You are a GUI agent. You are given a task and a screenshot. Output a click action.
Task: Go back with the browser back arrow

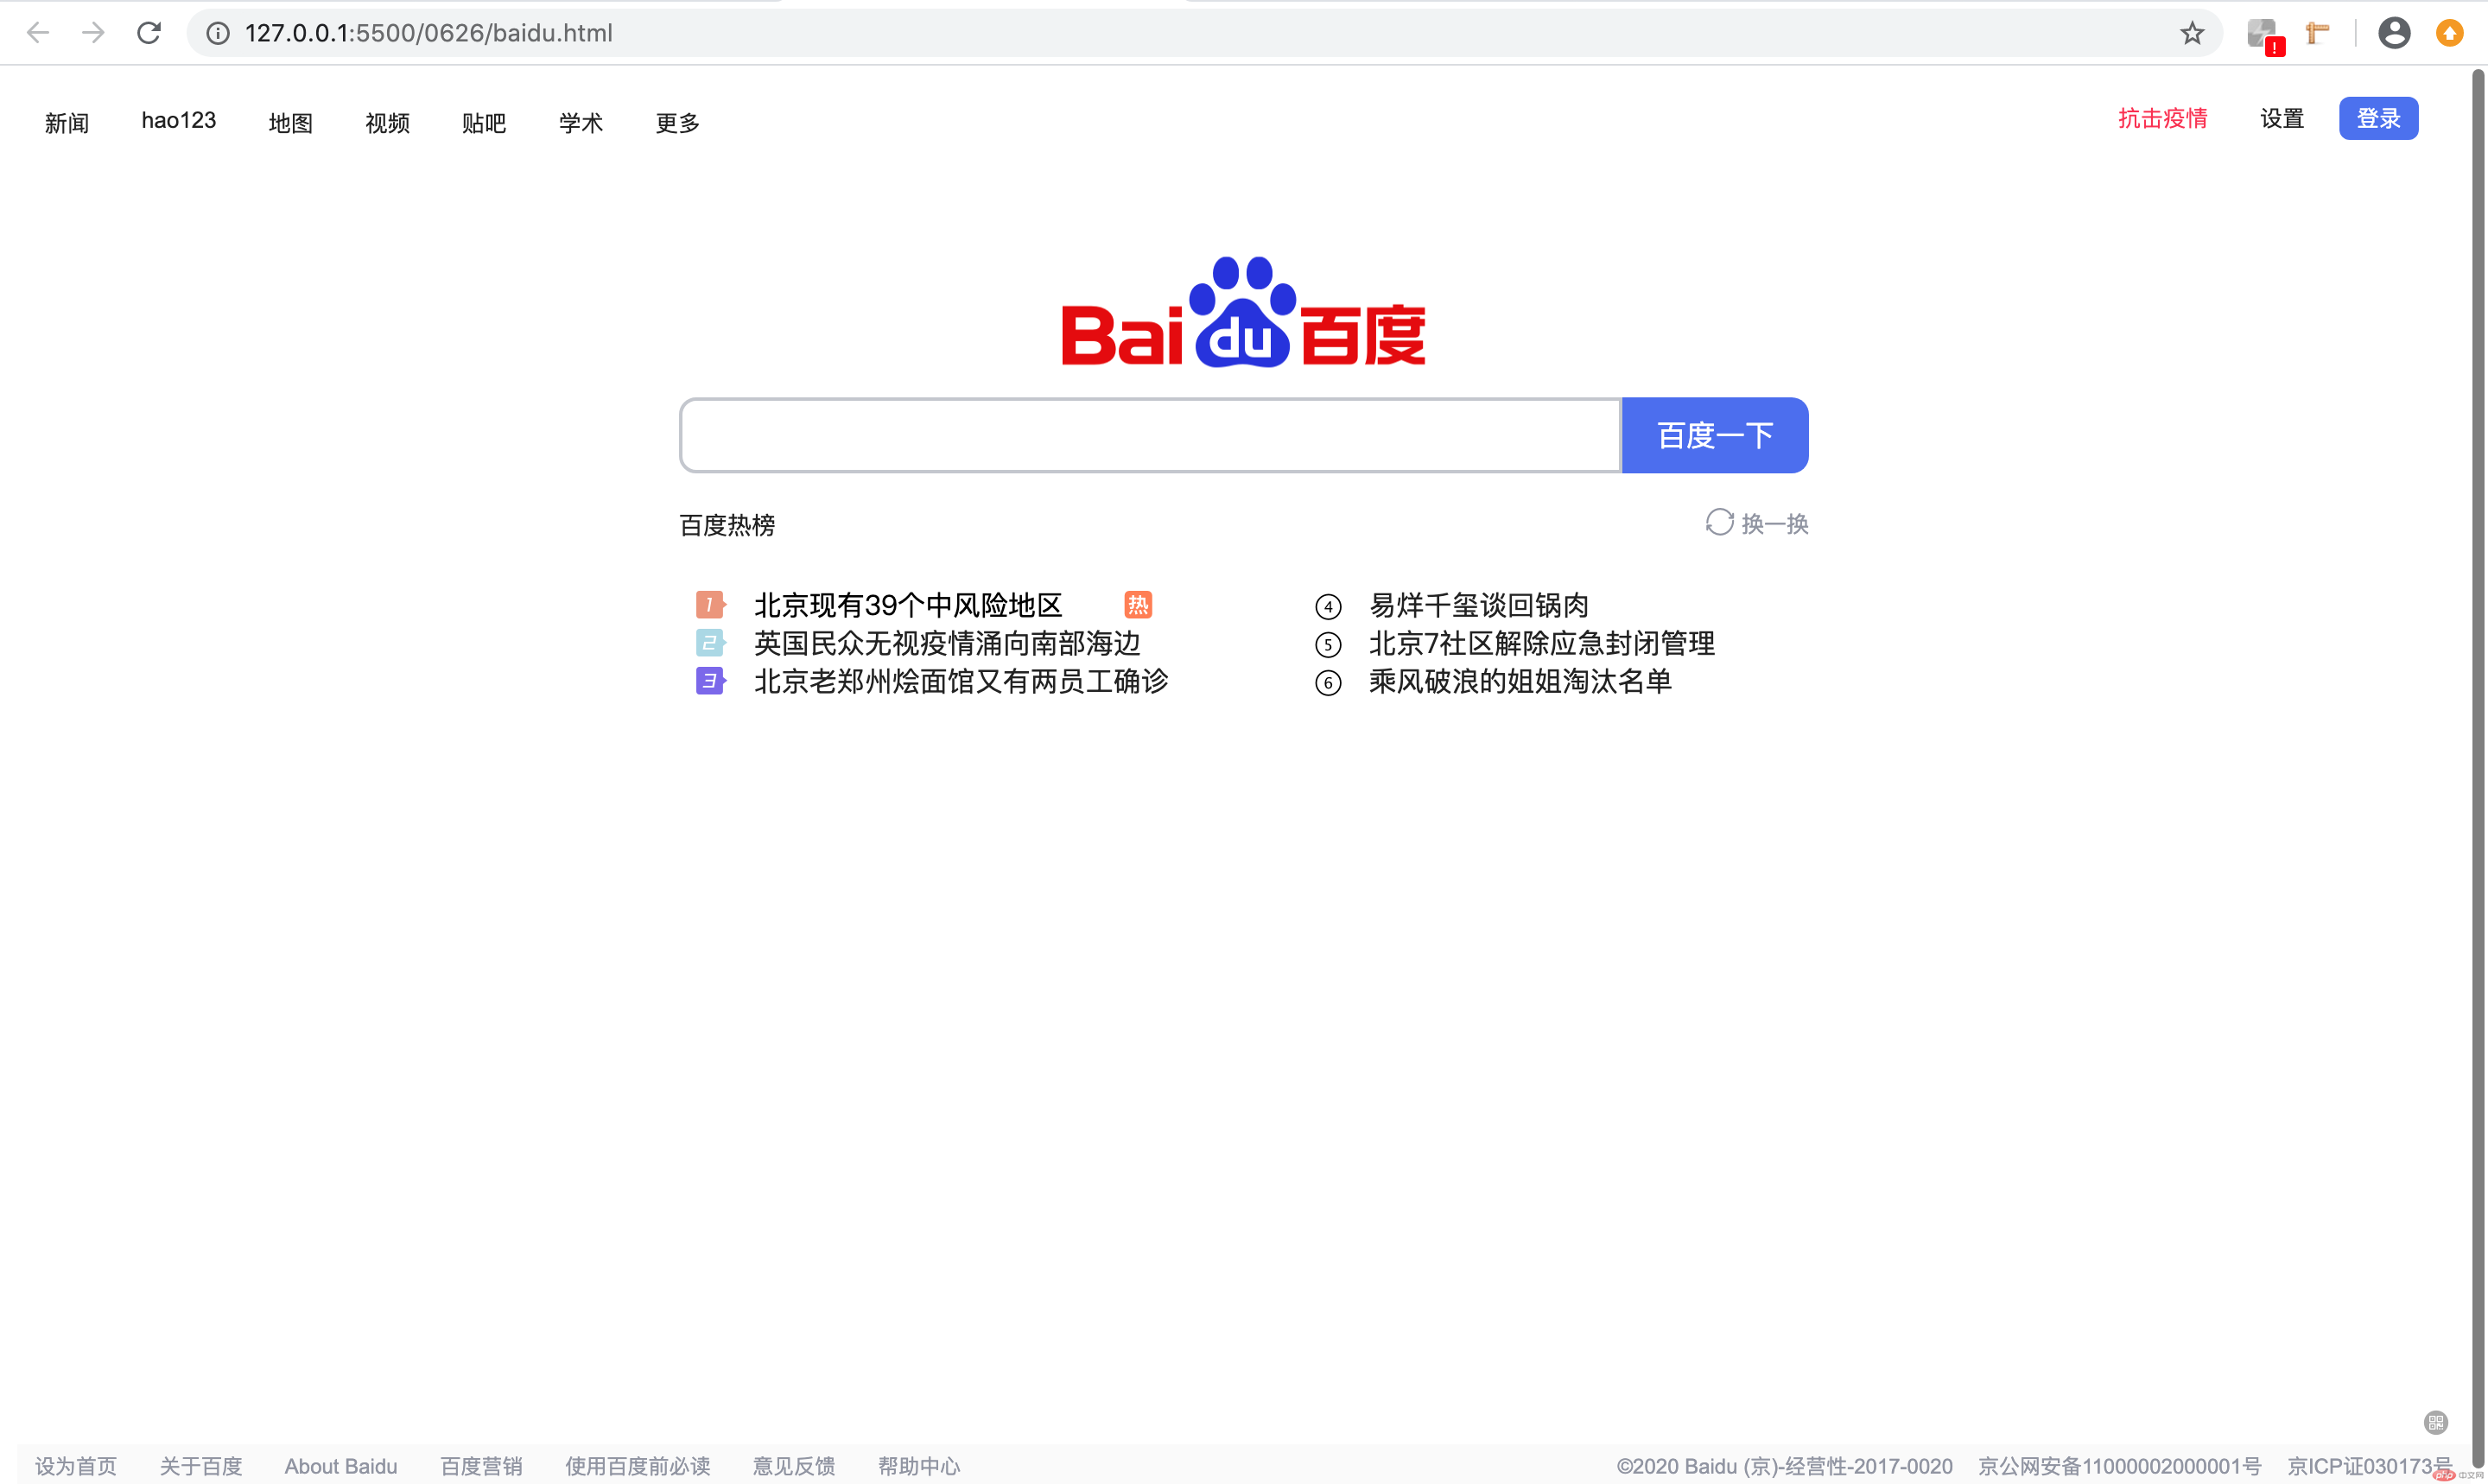coord(38,33)
